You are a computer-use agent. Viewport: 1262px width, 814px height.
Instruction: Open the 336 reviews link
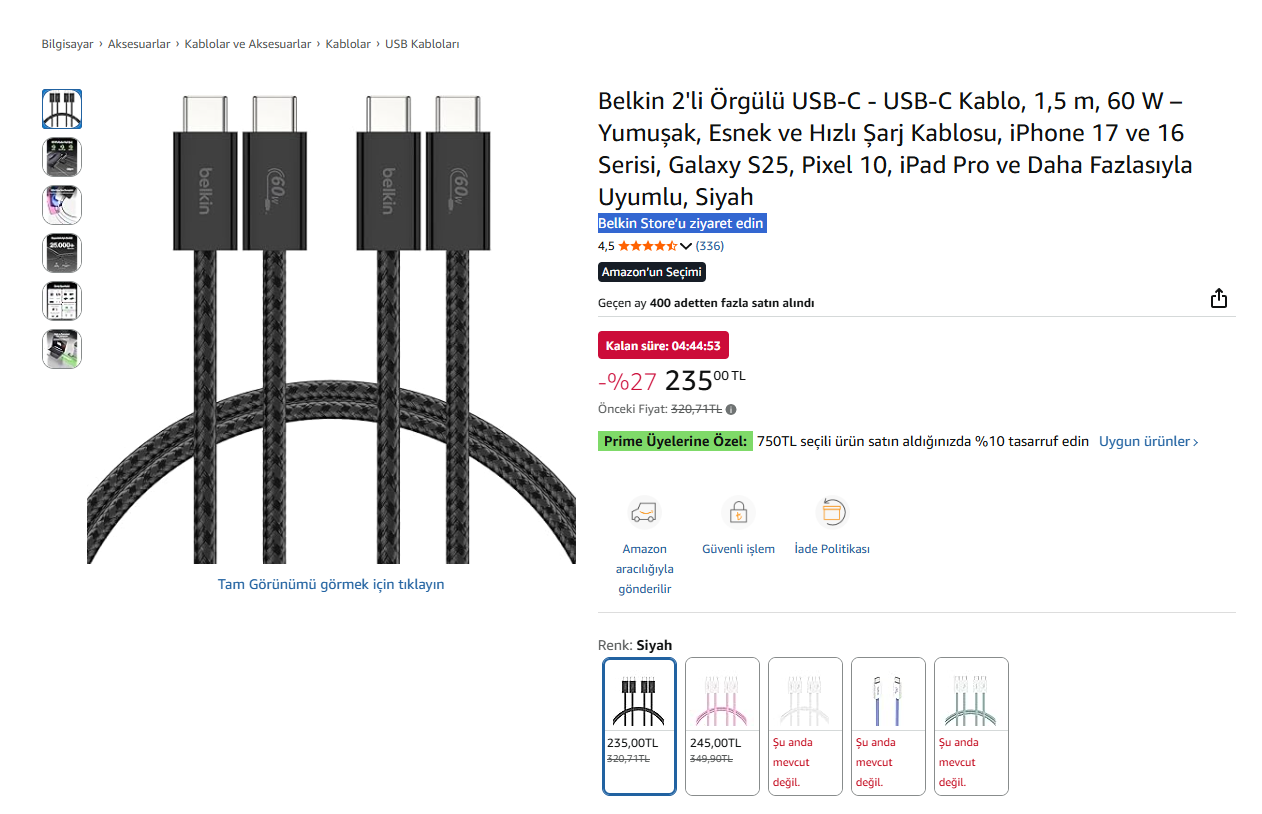[x=710, y=246]
